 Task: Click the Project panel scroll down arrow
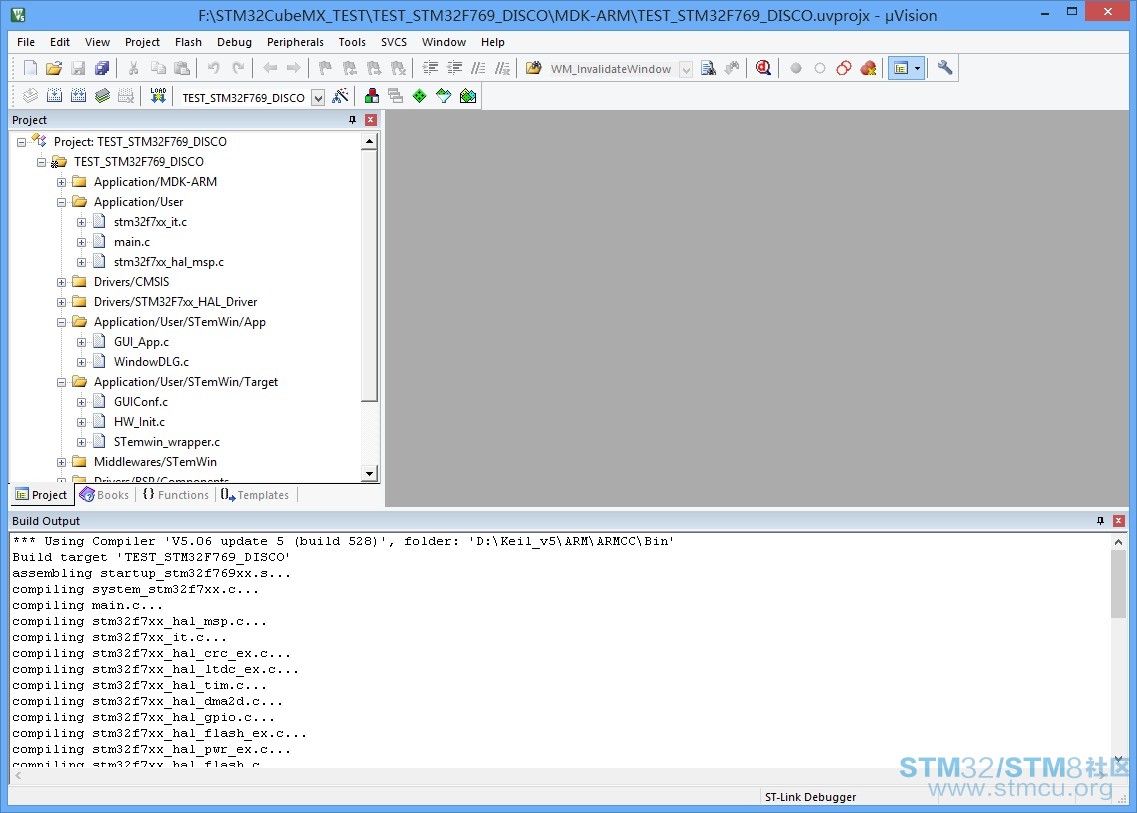click(x=369, y=474)
